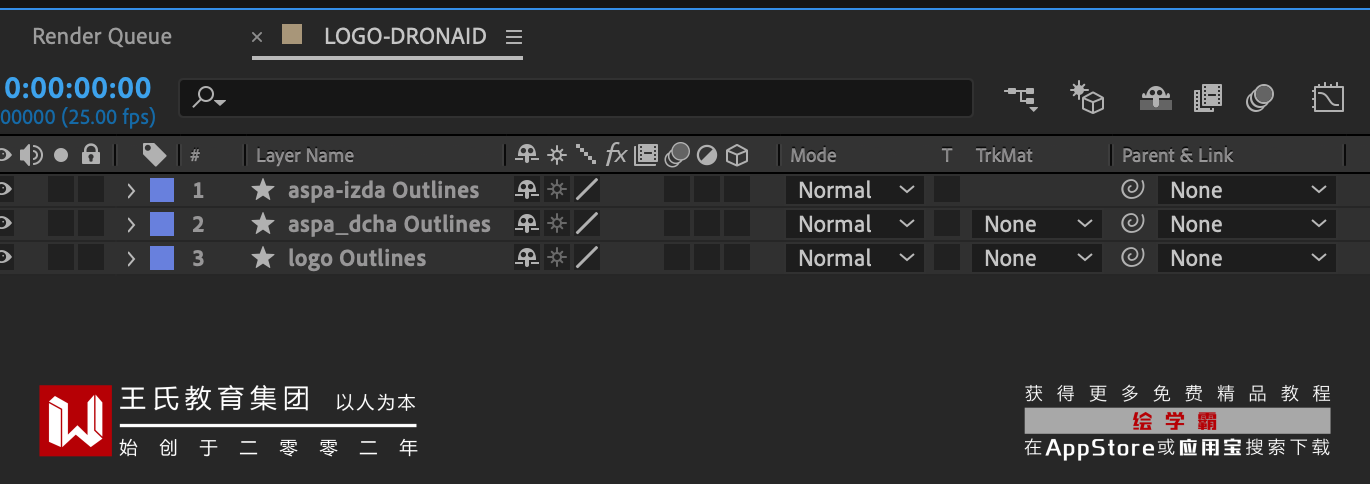Enable the Frame Blending icon
This screenshot has height=484, width=1370.
tap(1208, 97)
